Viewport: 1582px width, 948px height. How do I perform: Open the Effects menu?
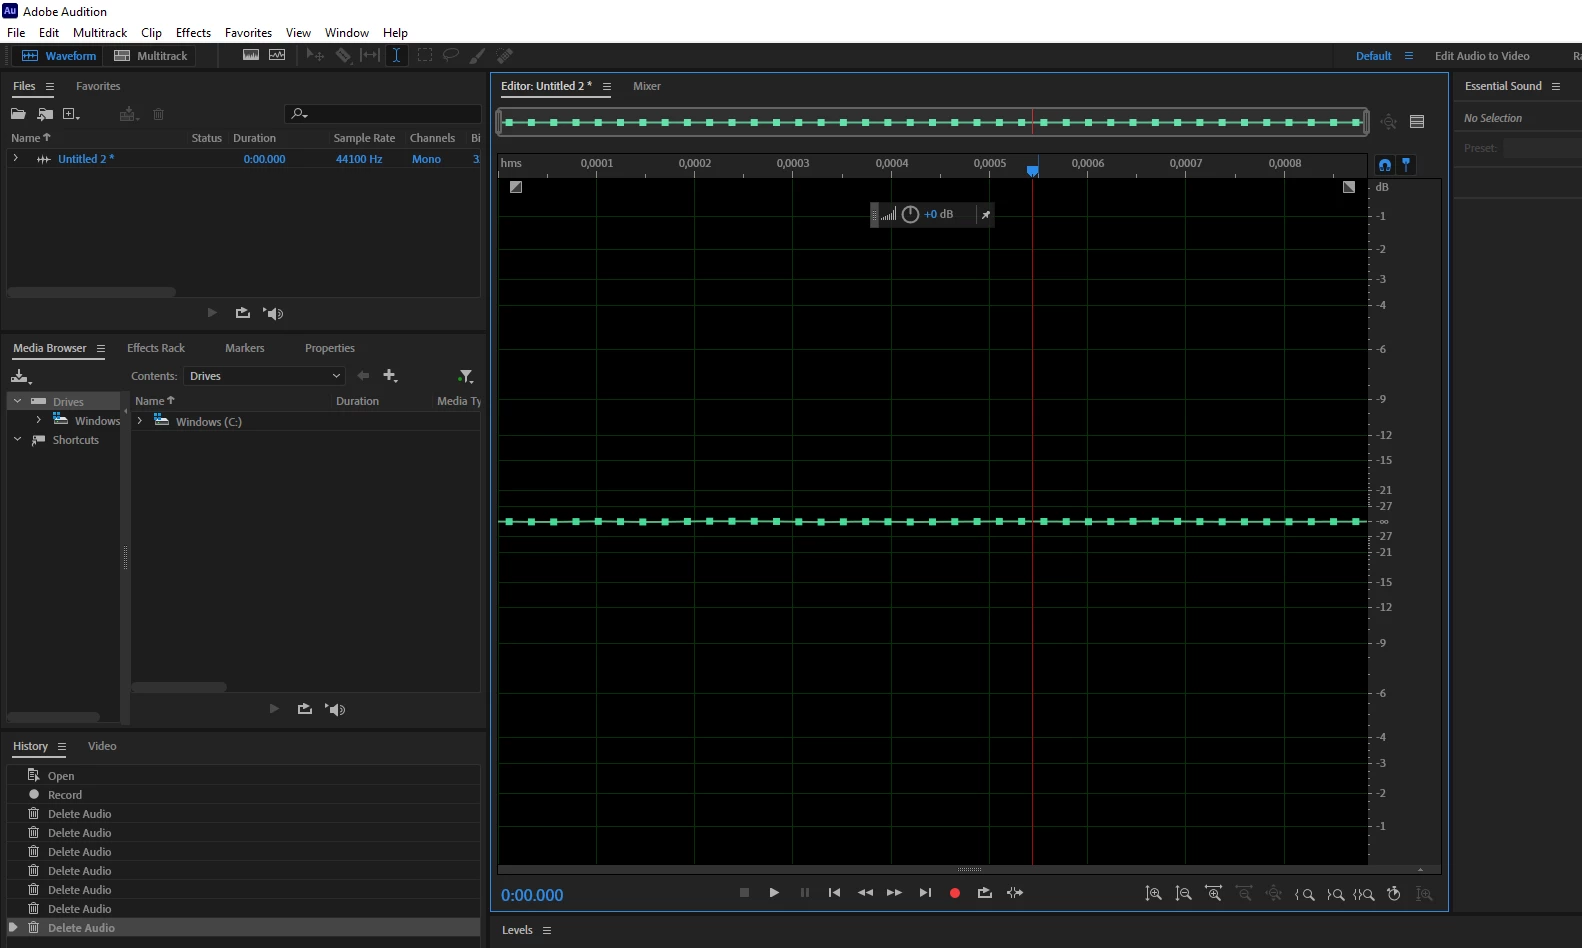(x=193, y=33)
